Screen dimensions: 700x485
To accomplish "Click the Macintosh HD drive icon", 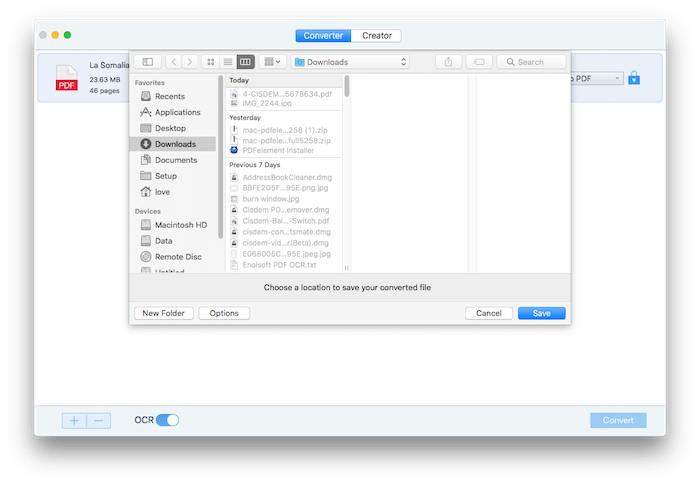I will point(146,225).
